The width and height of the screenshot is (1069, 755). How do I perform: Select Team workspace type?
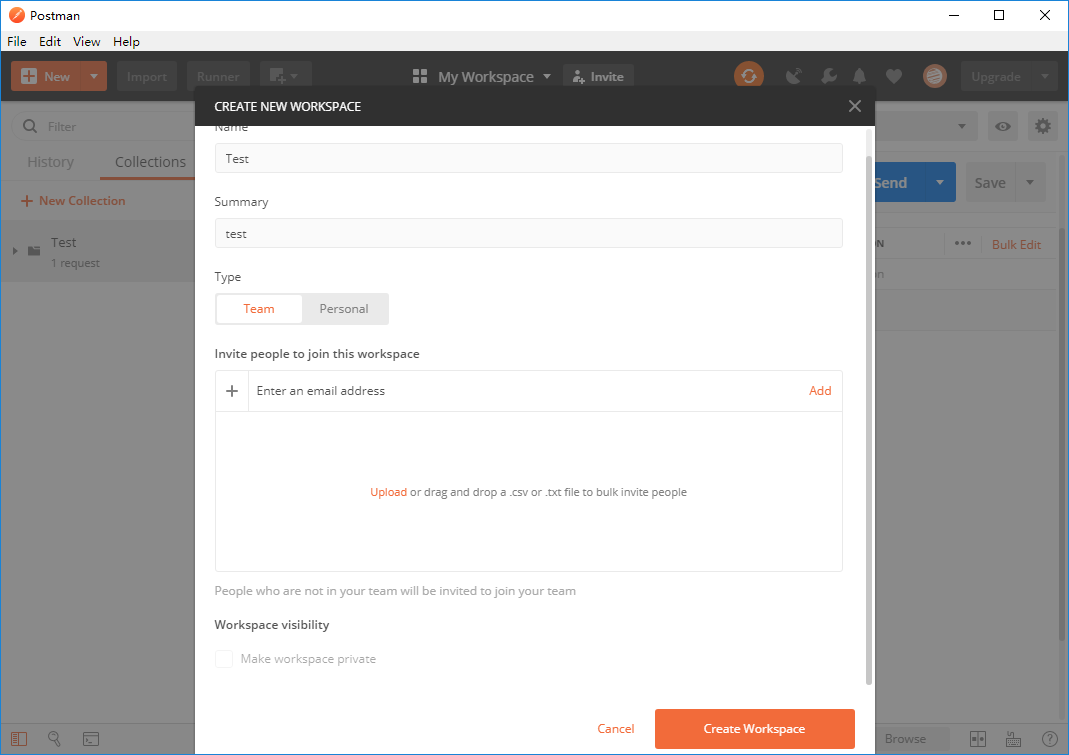coord(259,309)
